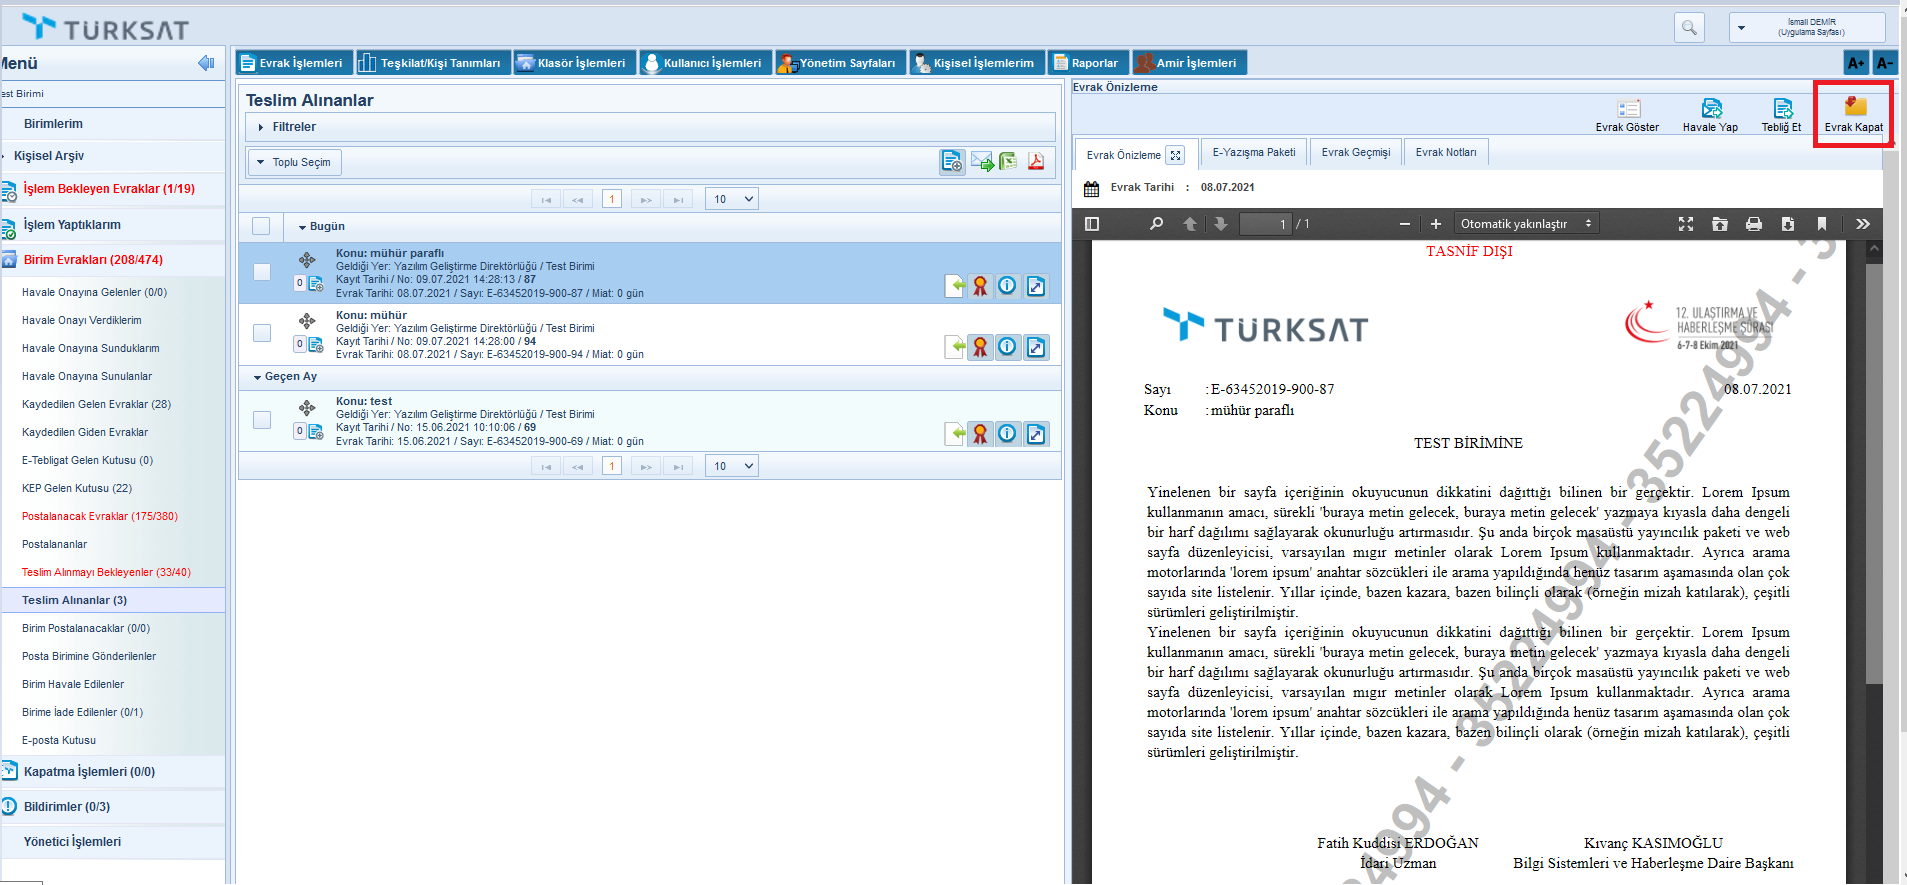Print the document from PDF viewer
The height and width of the screenshot is (885, 1907).
pos(1753,224)
